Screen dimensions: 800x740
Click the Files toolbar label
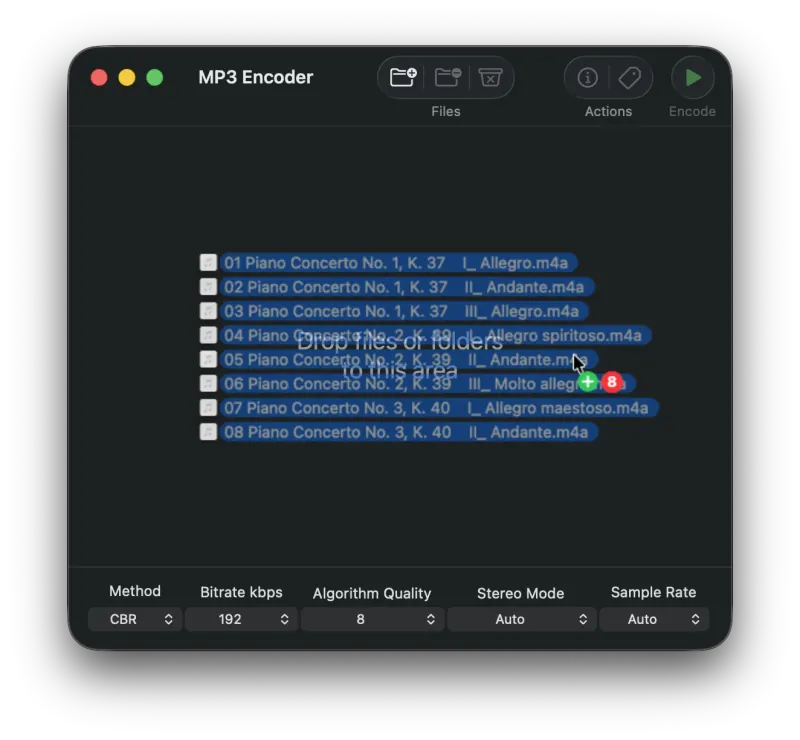(445, 111)
